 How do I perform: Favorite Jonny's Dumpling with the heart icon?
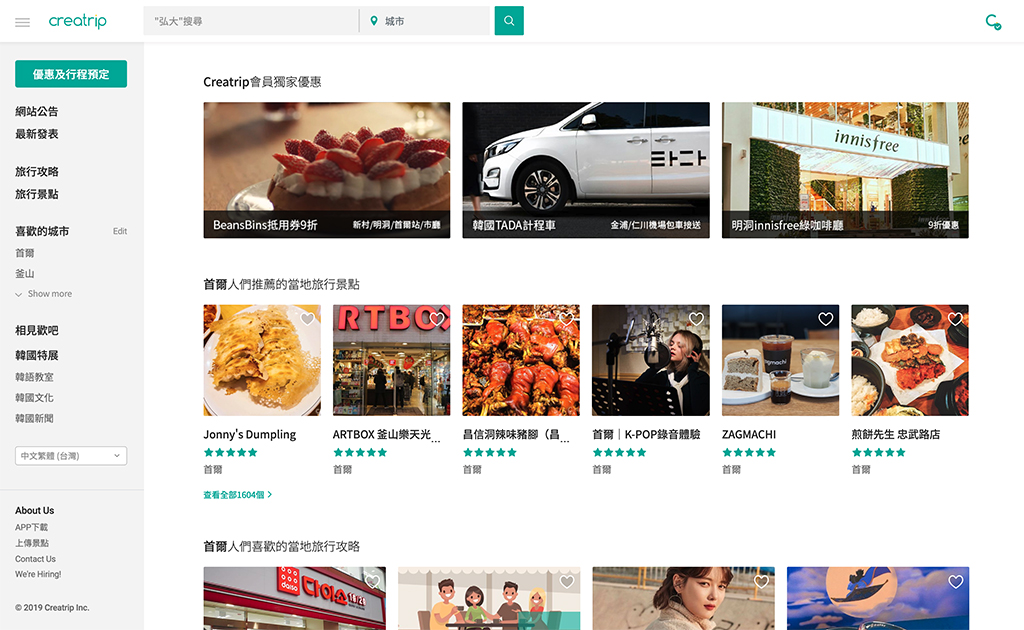point(307,319)
